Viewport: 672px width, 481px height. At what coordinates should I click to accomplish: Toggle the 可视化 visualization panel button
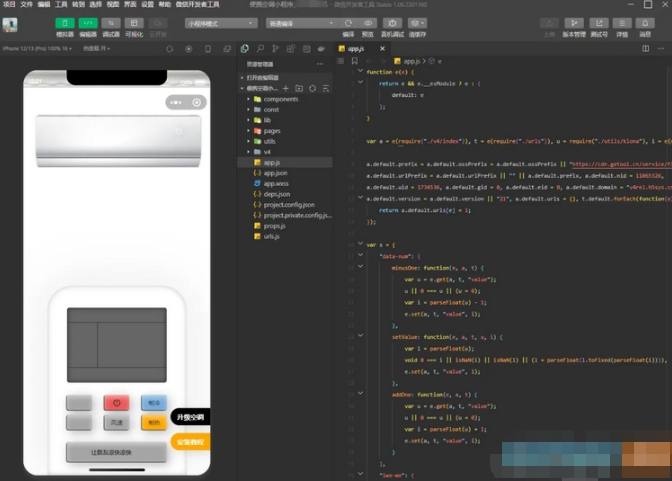(x=134, y=22)
